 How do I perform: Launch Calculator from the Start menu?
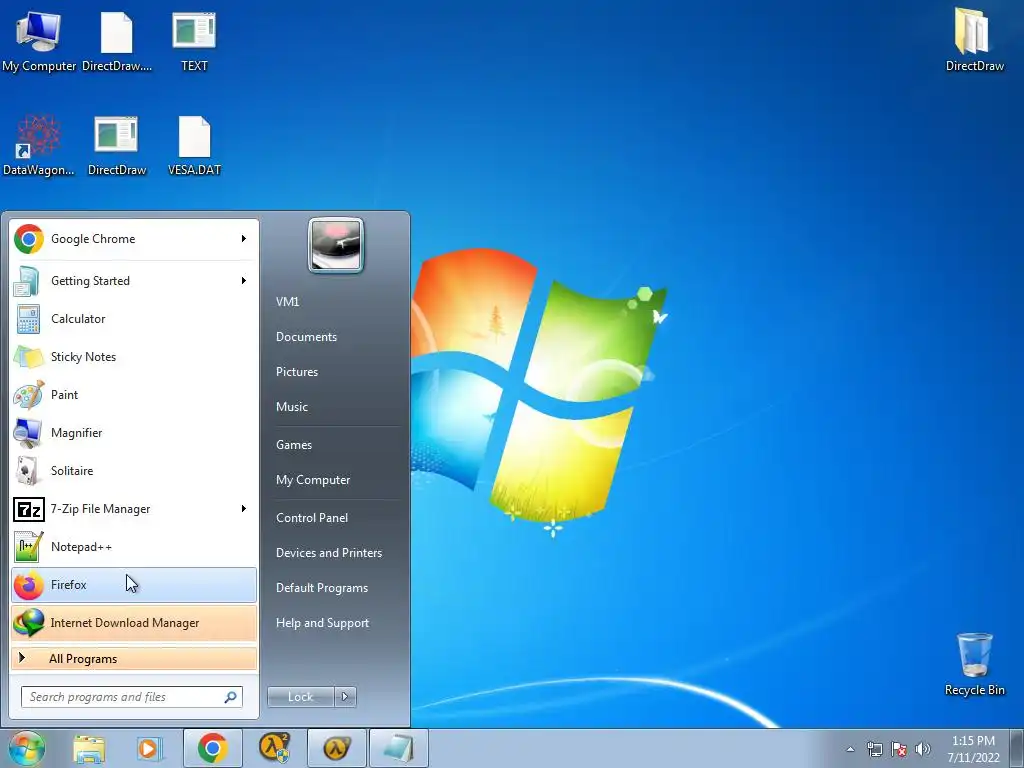pyautogui.click(x=134, y=319)
